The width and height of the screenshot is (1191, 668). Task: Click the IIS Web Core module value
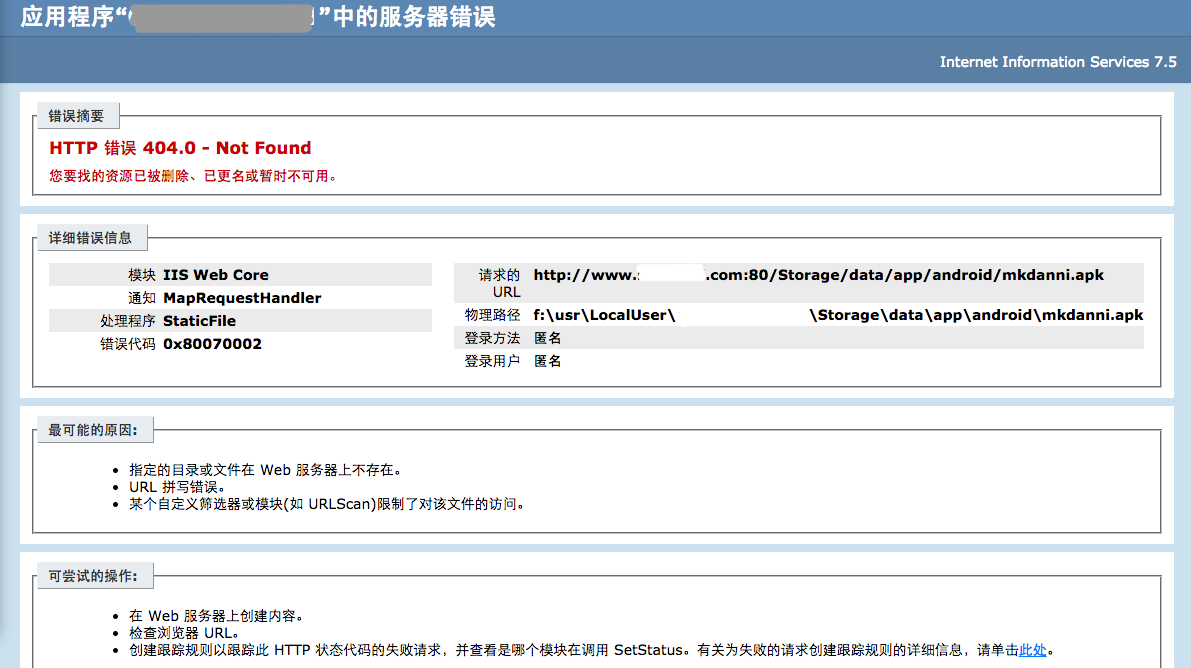click(216, 275)
